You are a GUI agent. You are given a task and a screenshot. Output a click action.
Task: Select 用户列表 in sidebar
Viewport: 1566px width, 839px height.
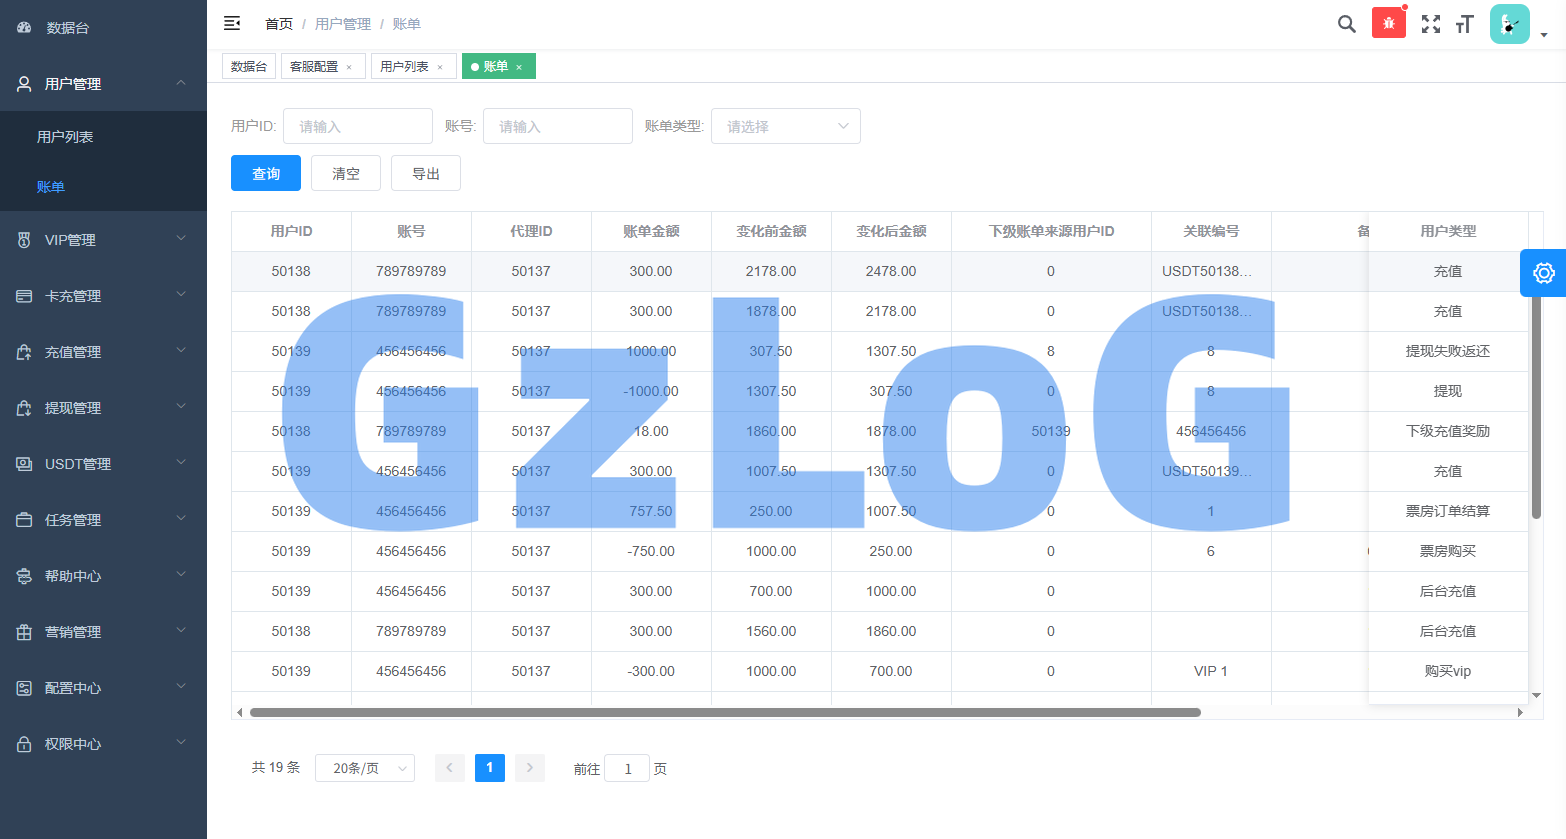[x=65, y=137]
